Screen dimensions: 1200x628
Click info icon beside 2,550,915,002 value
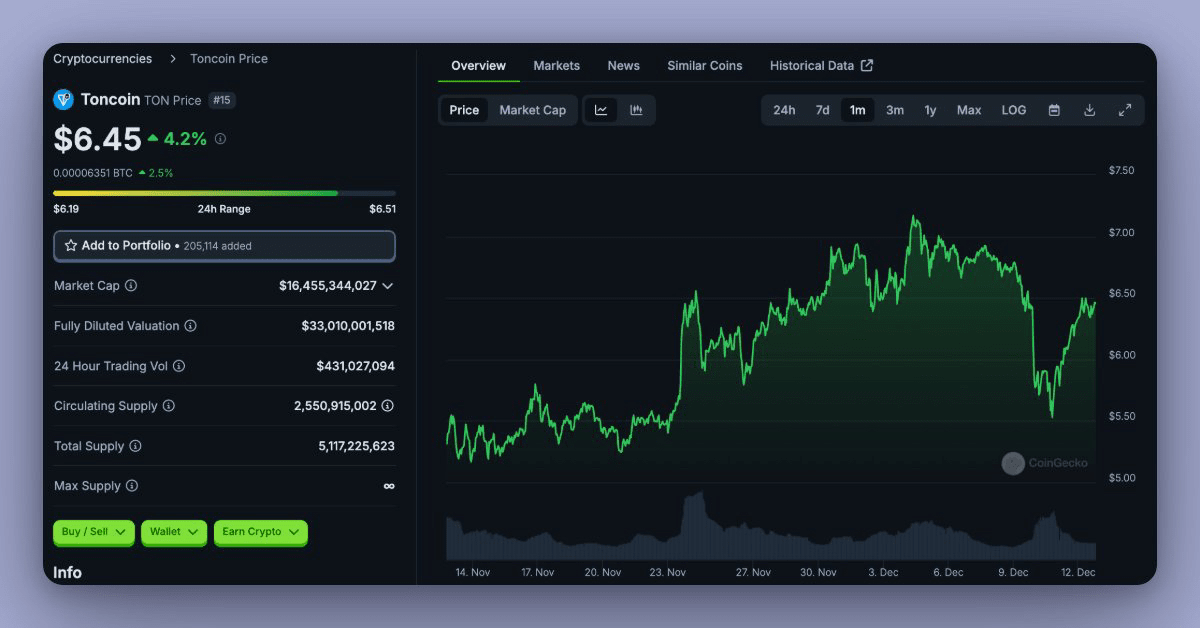(388, 406)
